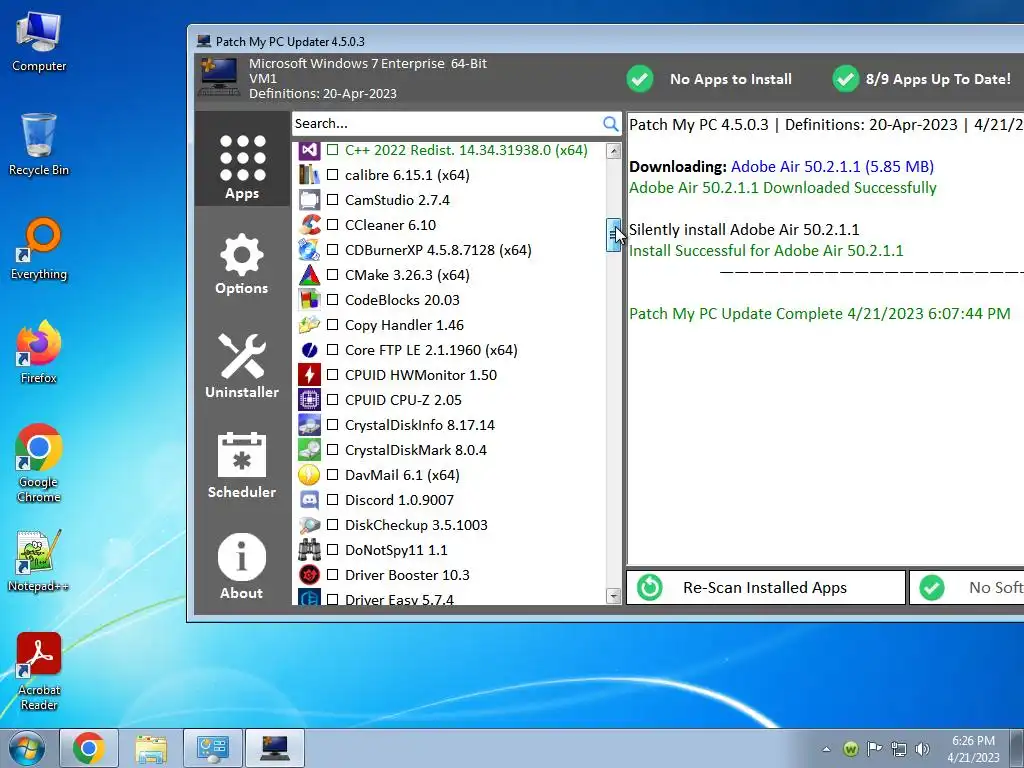The height and width of the screenshot is (768, 1024).
Task: Select the Recycle Bin desktop icon
Action: (x=39, y=144)
